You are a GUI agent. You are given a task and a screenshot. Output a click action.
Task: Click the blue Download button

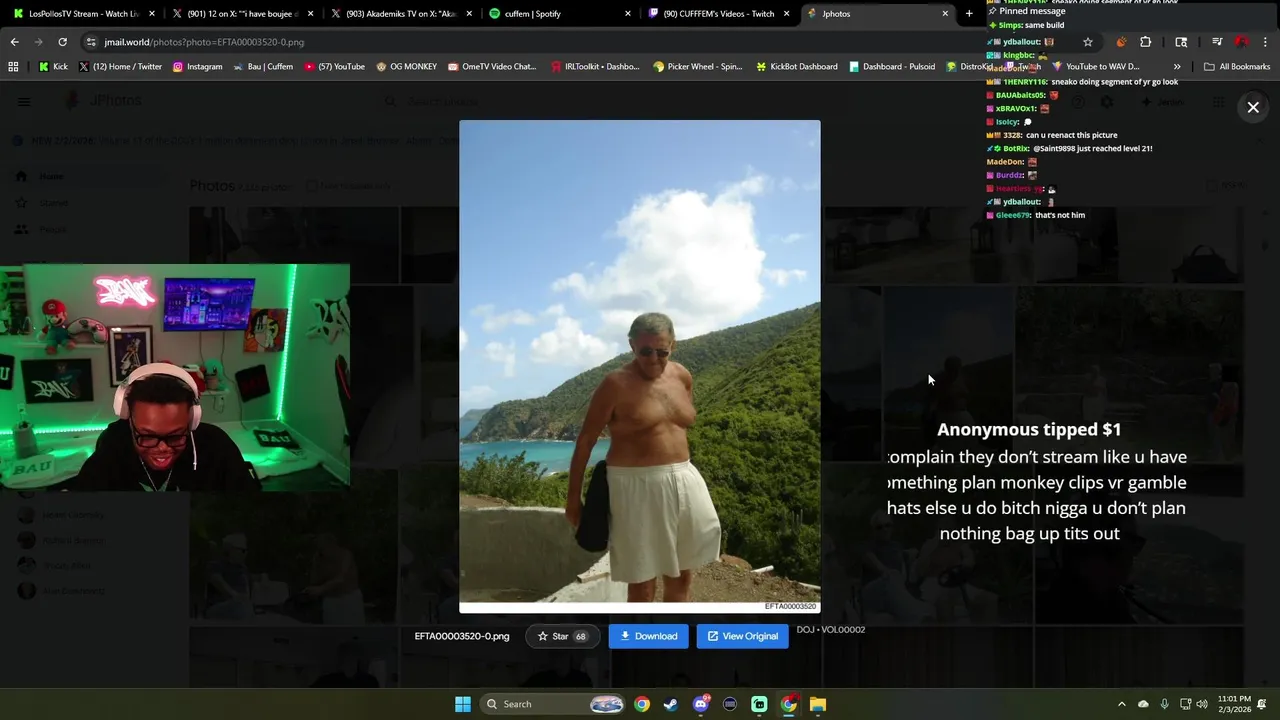[x=648, y=636]
